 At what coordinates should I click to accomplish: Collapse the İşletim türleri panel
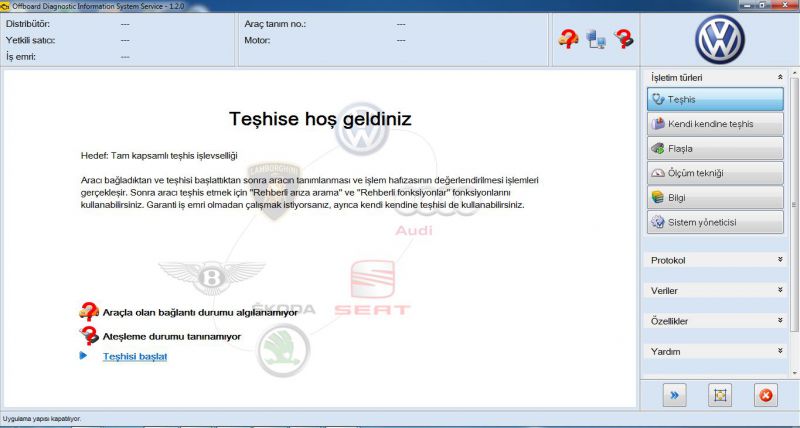point(780,78)
